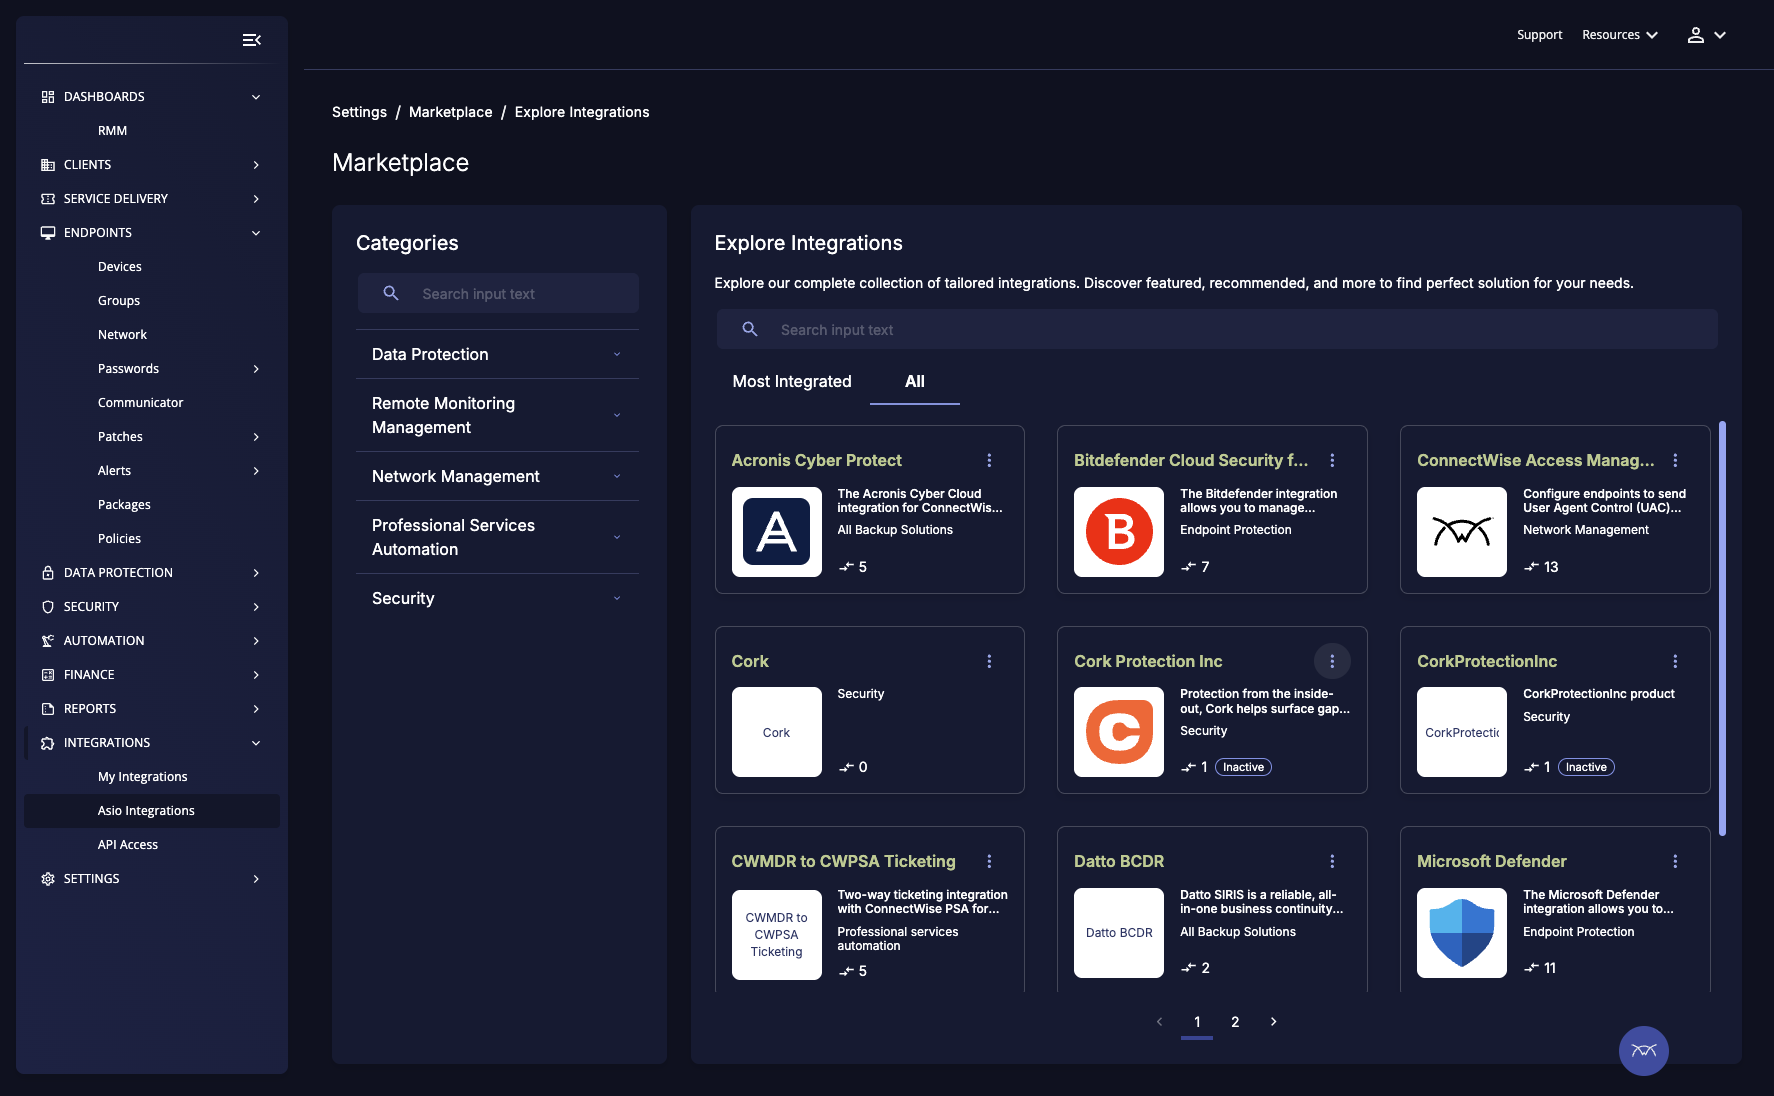Click the Support link in header
Screen dimensions: 1774x1096
1539,35
